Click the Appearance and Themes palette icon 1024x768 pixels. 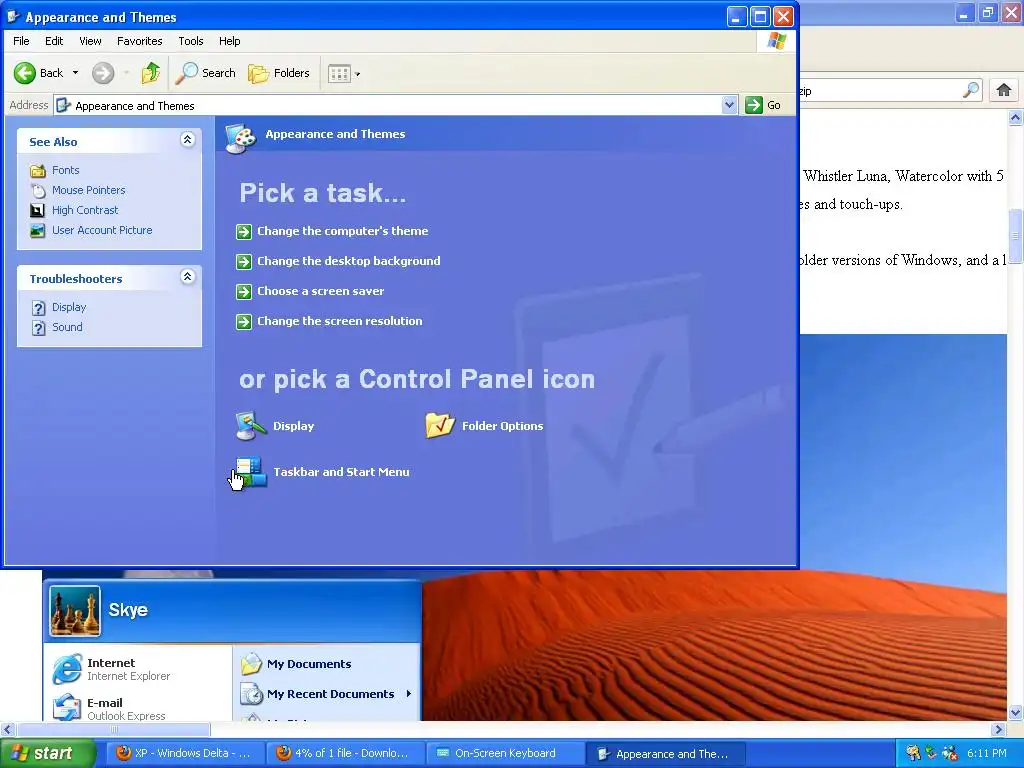[240, 138]
